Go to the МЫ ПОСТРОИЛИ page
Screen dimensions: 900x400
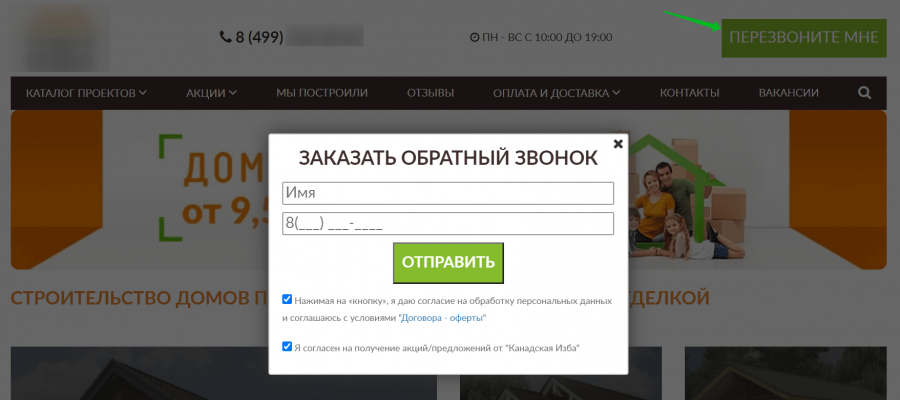pyautogui.click(x=322, y=93)
